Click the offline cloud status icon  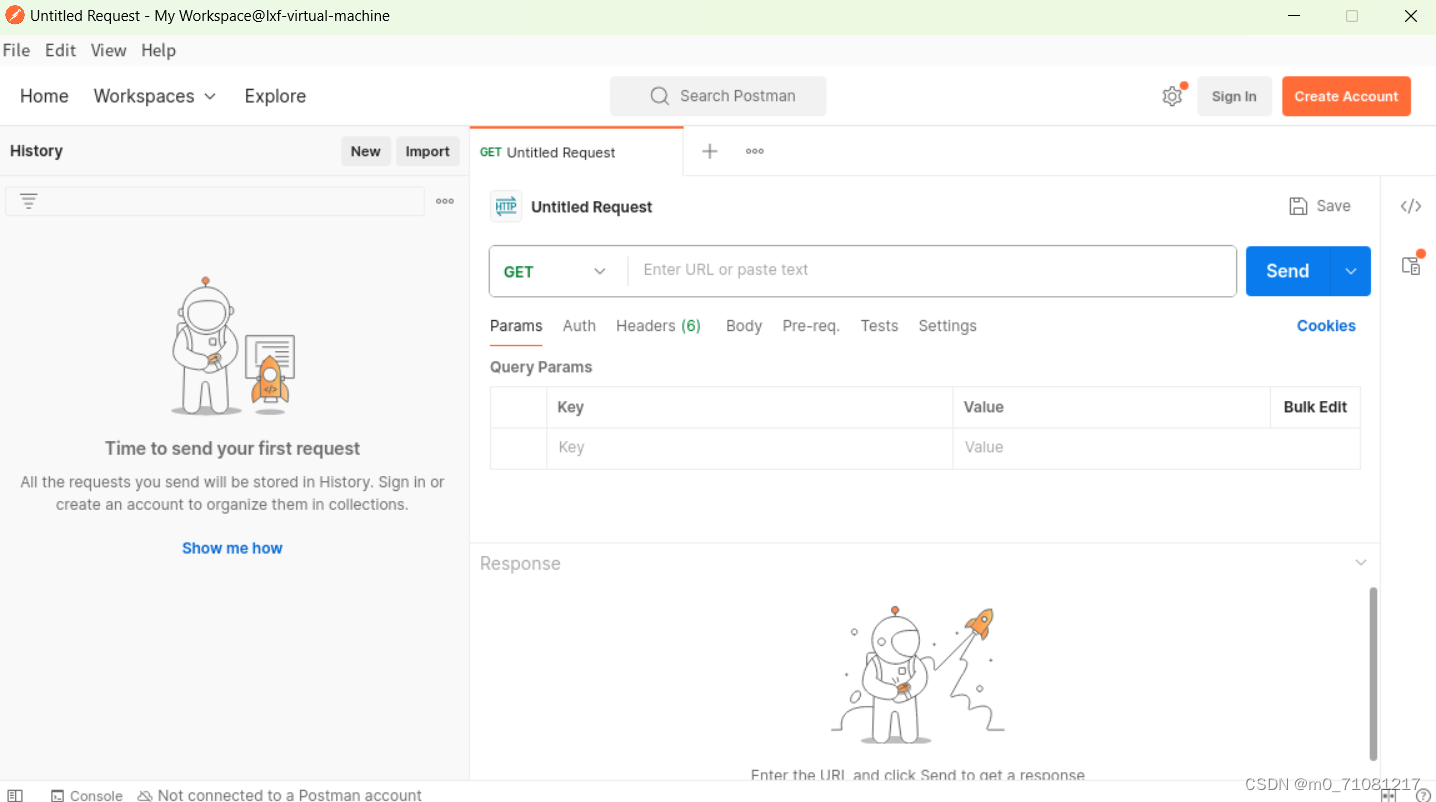click(146, 795)
